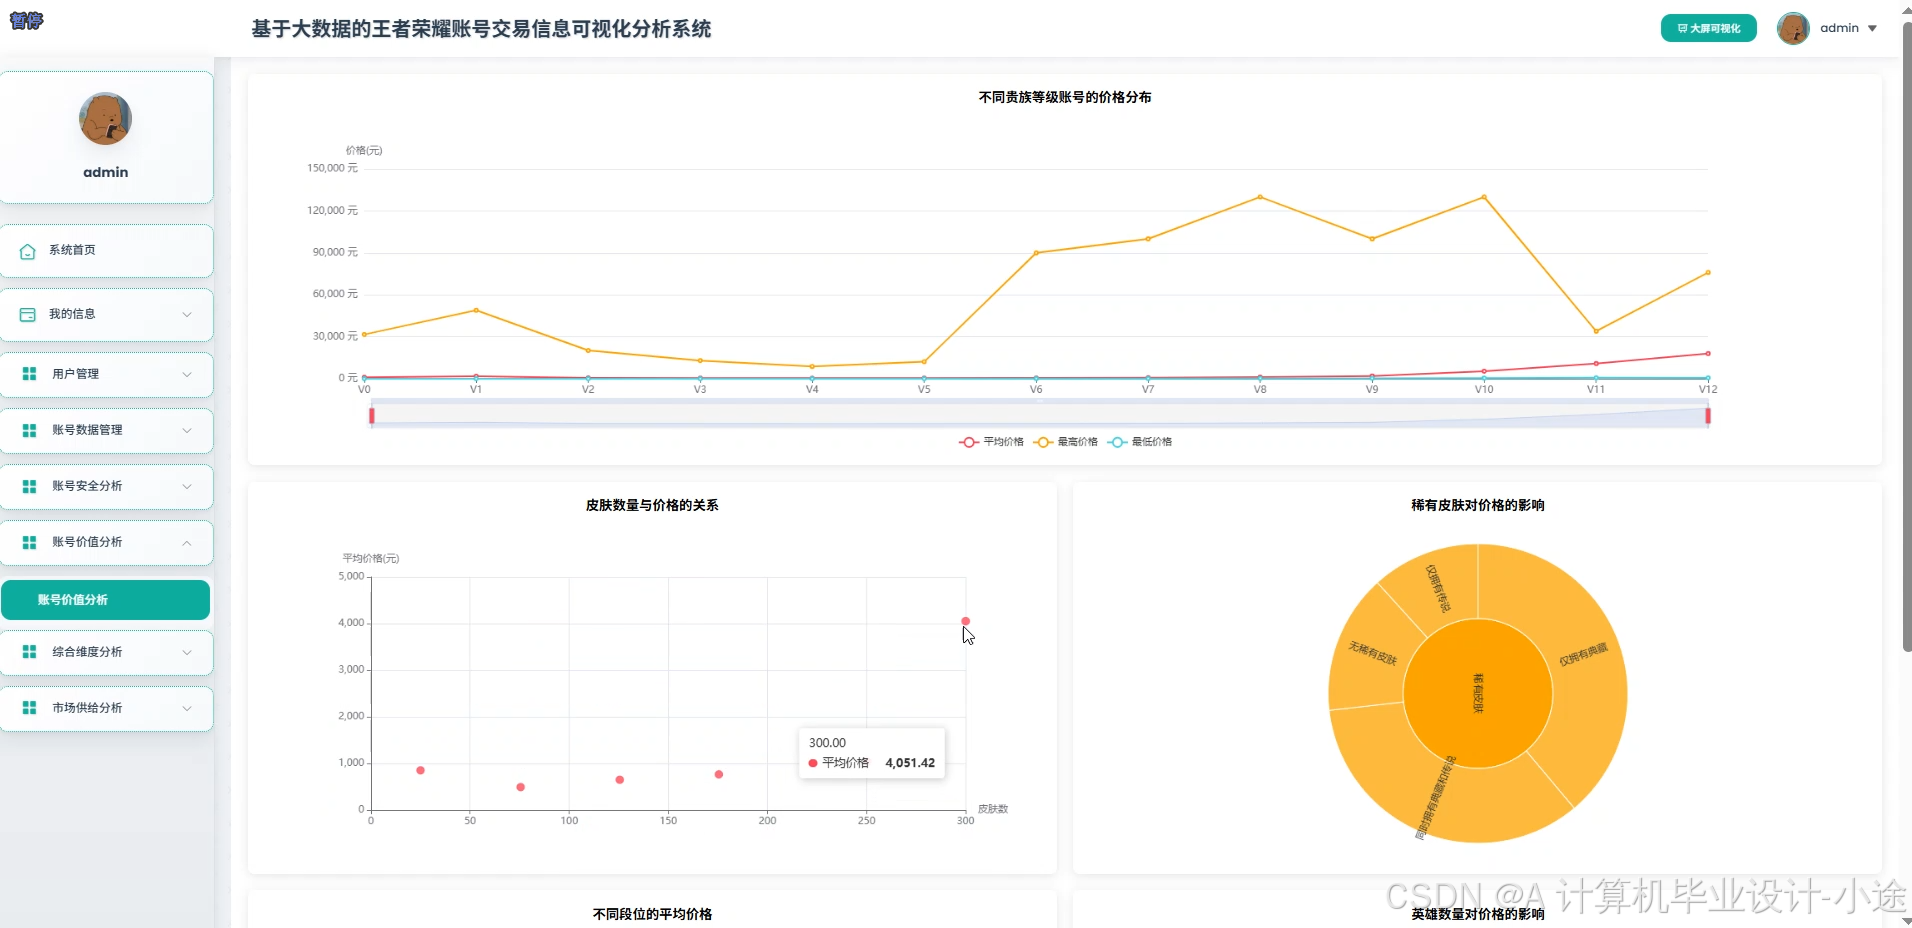
Task: Click the card icon beside 我的信息
Action: pyautogui.click(x=28, y=314)
